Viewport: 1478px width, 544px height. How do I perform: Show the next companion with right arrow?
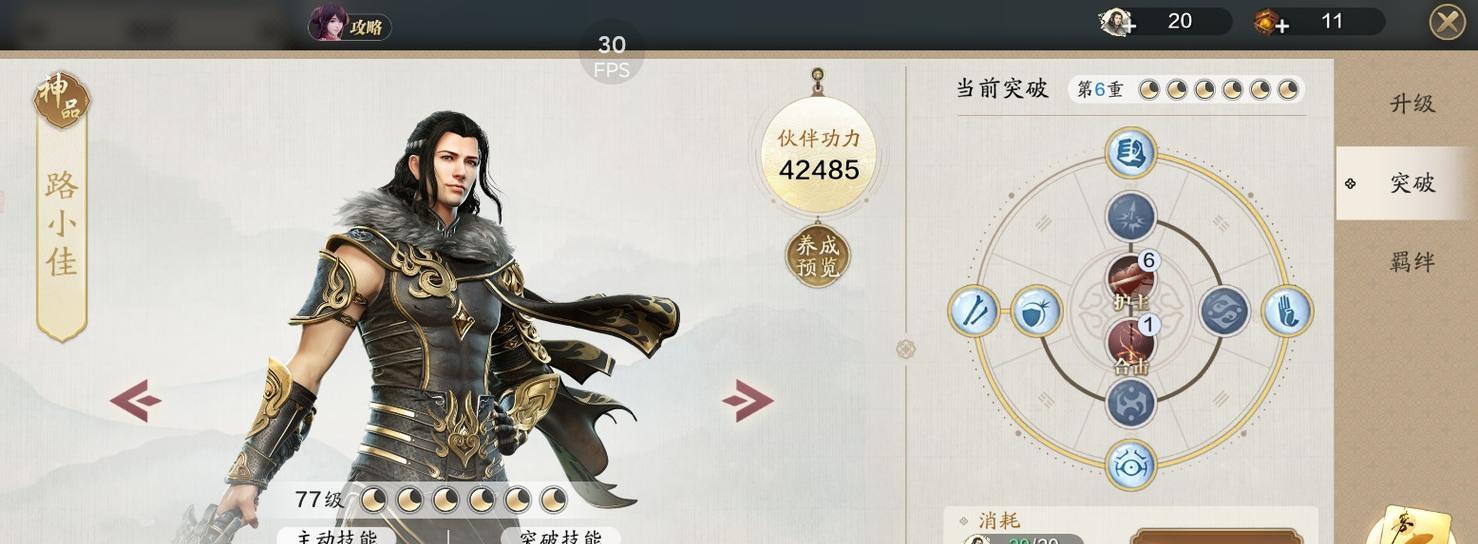pos(748,401)
